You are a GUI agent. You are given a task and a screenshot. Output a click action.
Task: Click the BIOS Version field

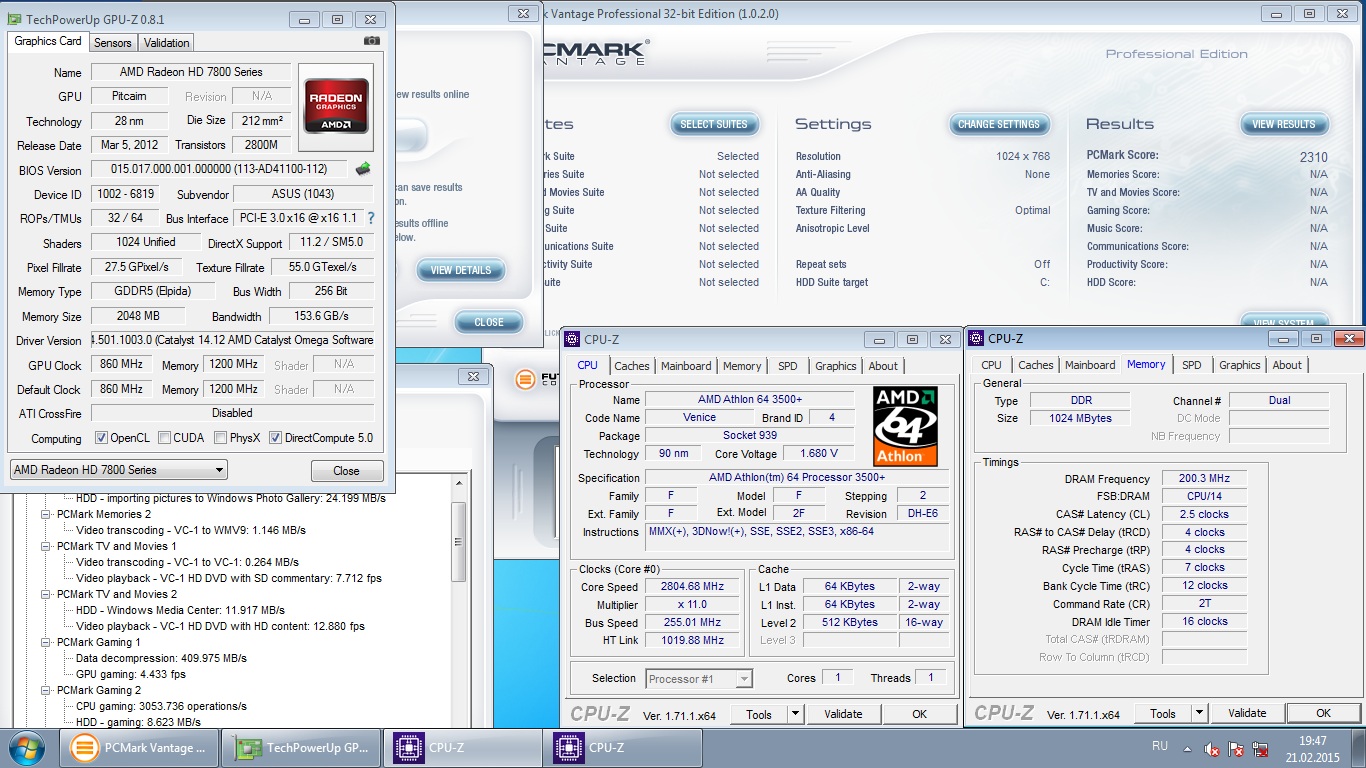(220, 170)
